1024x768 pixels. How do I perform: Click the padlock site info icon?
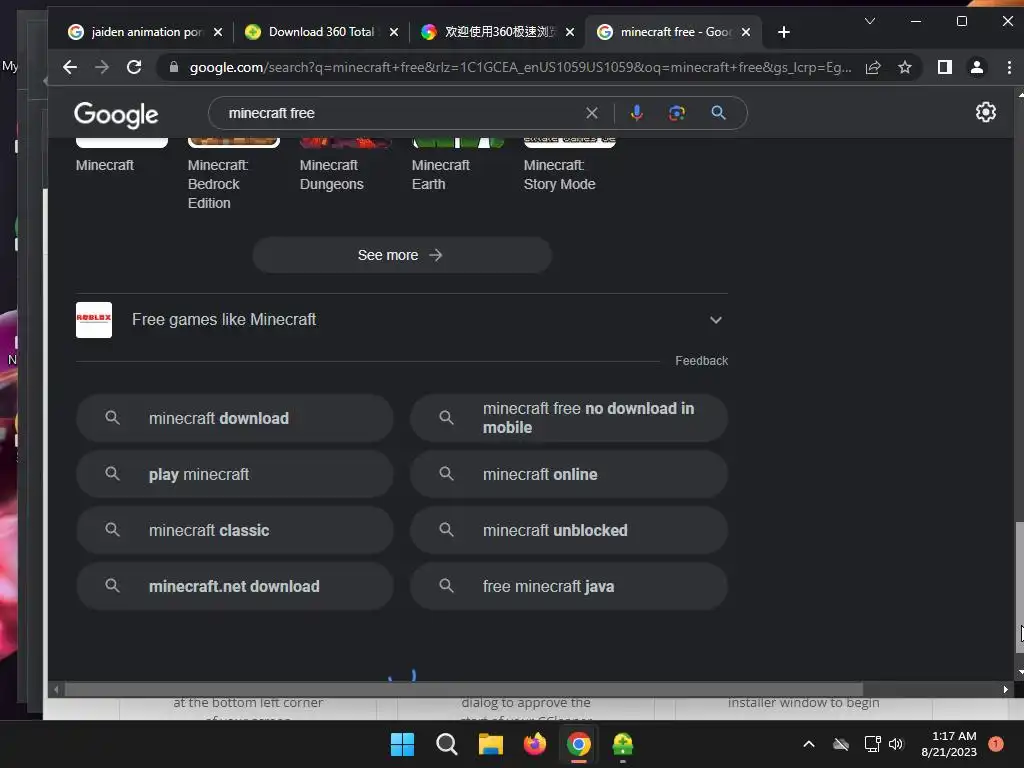173,67
